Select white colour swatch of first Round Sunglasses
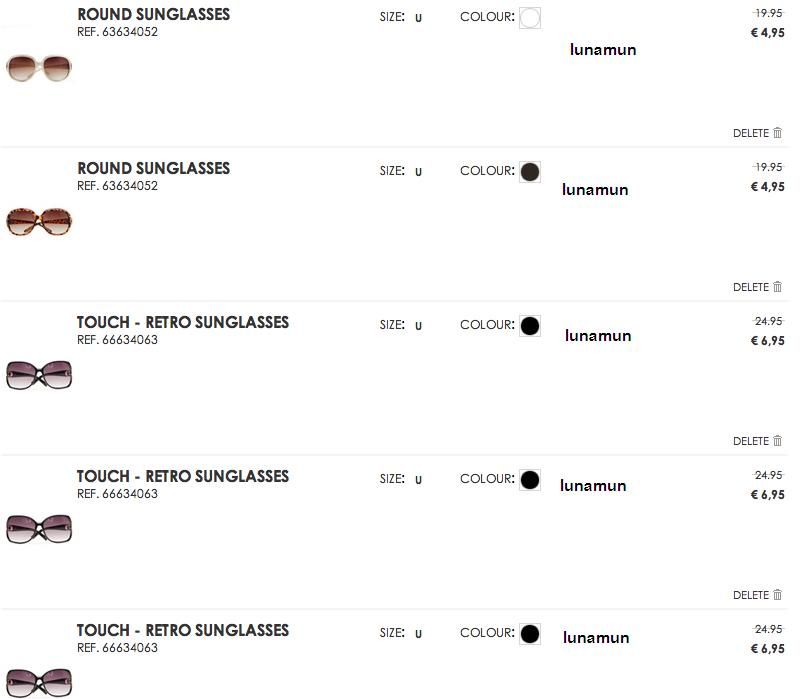The width and height of the screenshot is (805, 699). pyautogui.click(x=530, y=18)
